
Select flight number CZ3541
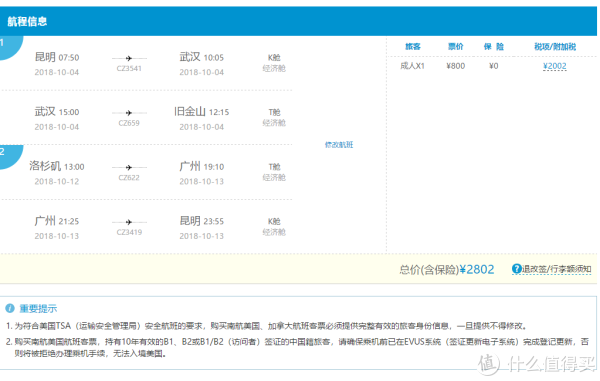click(129, 68)
